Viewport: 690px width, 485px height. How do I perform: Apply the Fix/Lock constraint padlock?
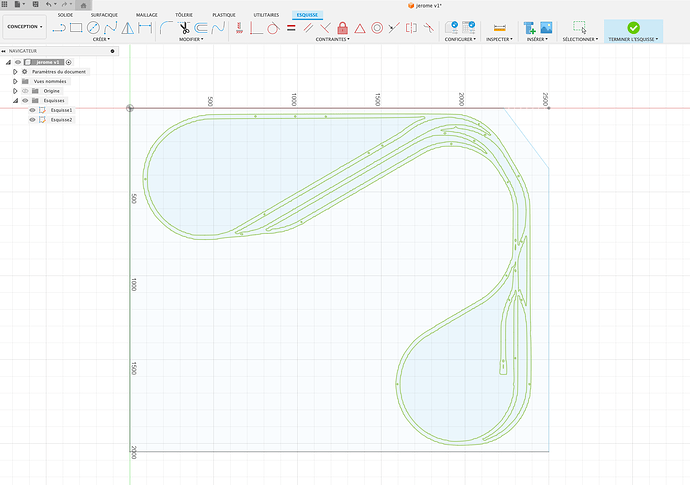[x=342, y=28]
